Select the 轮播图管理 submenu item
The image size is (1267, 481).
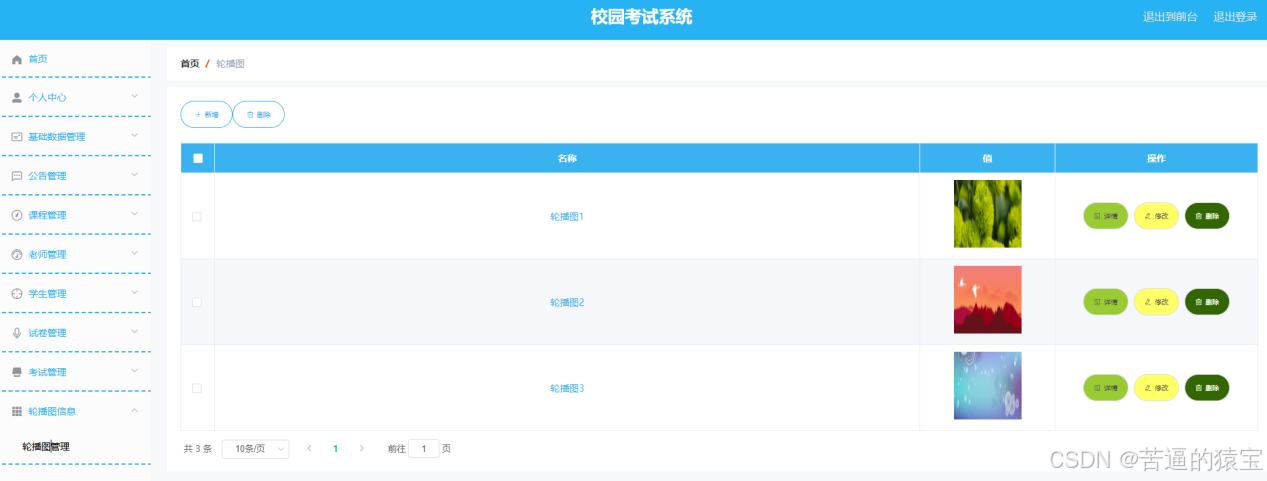[46, 447]
